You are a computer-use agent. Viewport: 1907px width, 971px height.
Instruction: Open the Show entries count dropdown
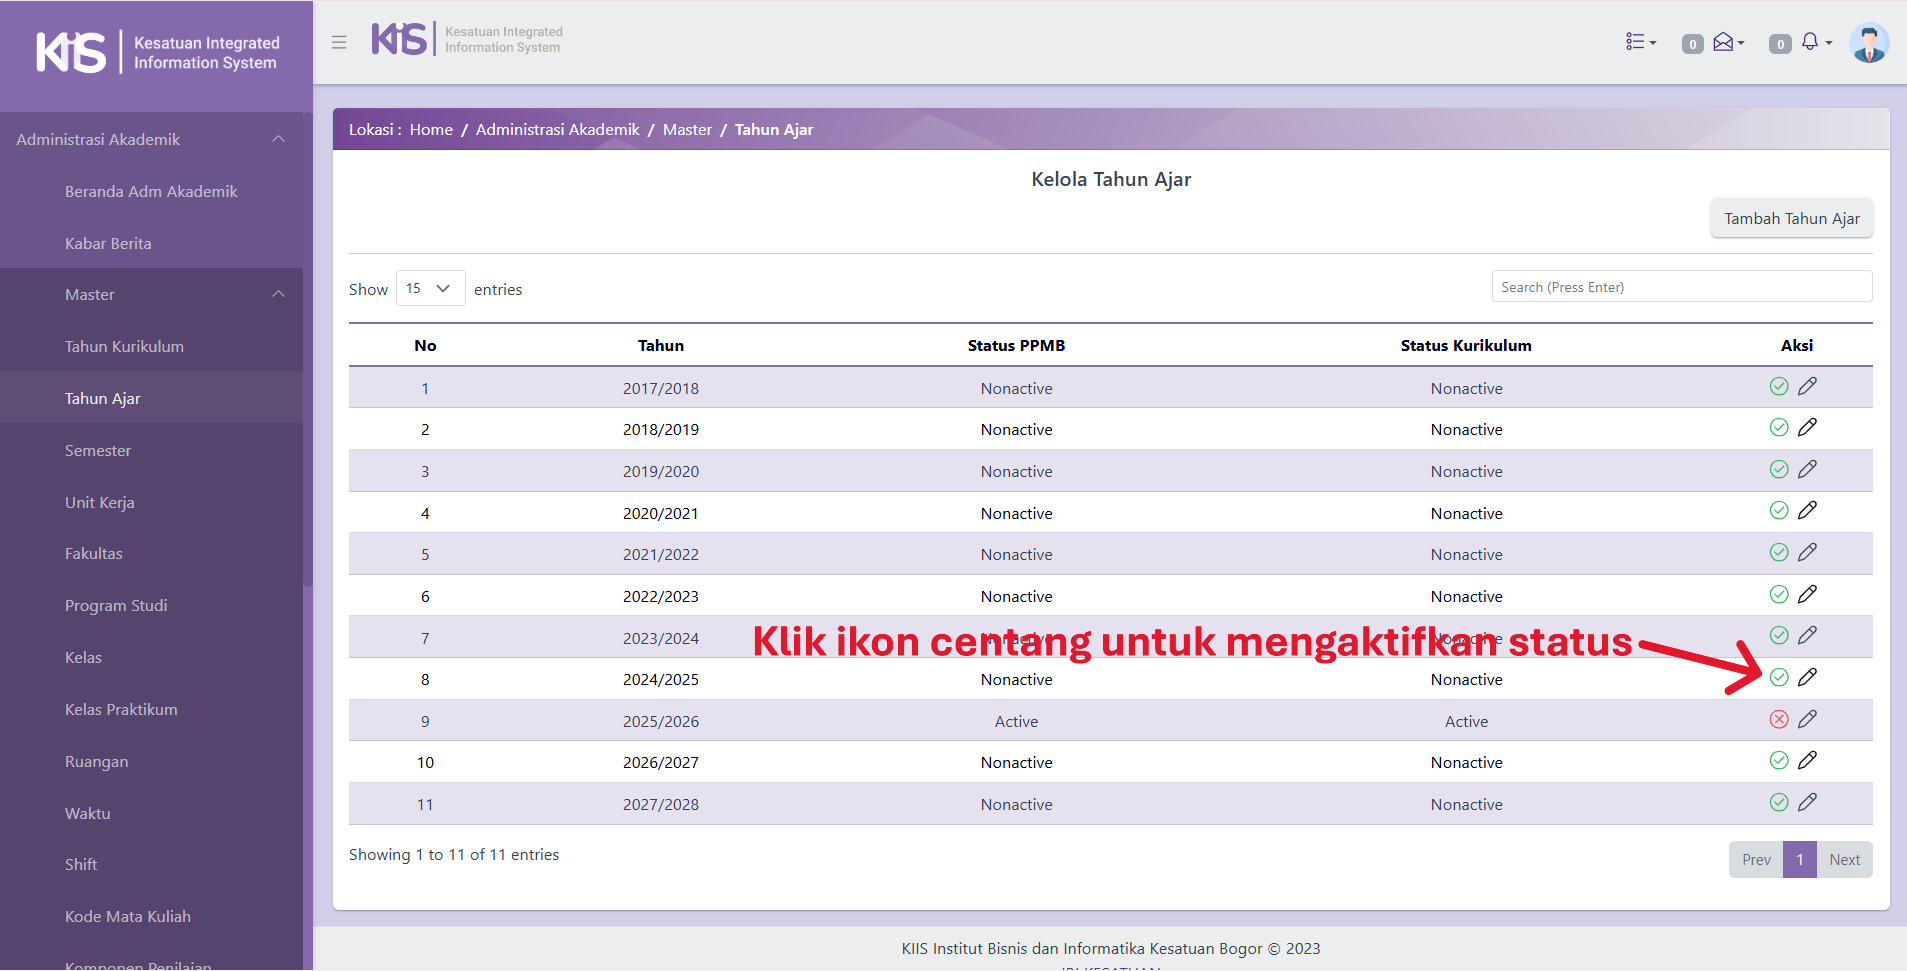(430, 288)
